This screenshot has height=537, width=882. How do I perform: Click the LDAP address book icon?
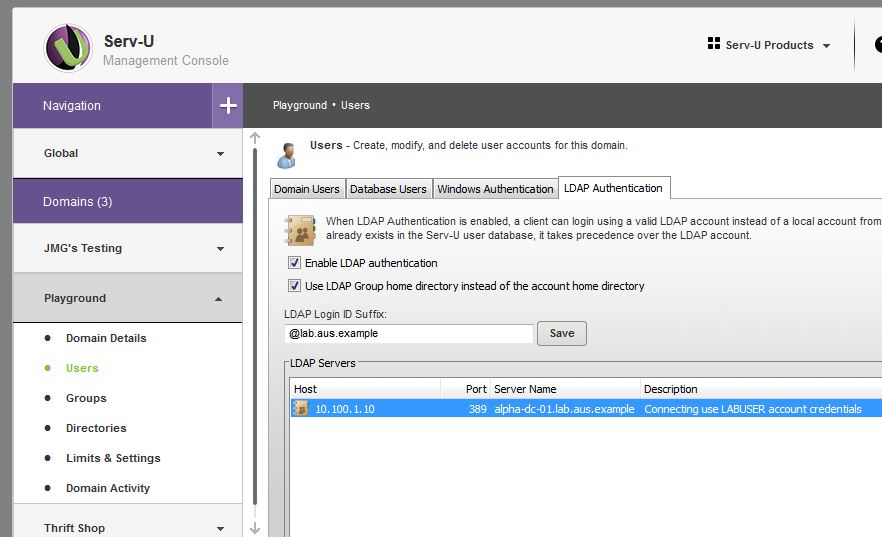coord(300,230)
